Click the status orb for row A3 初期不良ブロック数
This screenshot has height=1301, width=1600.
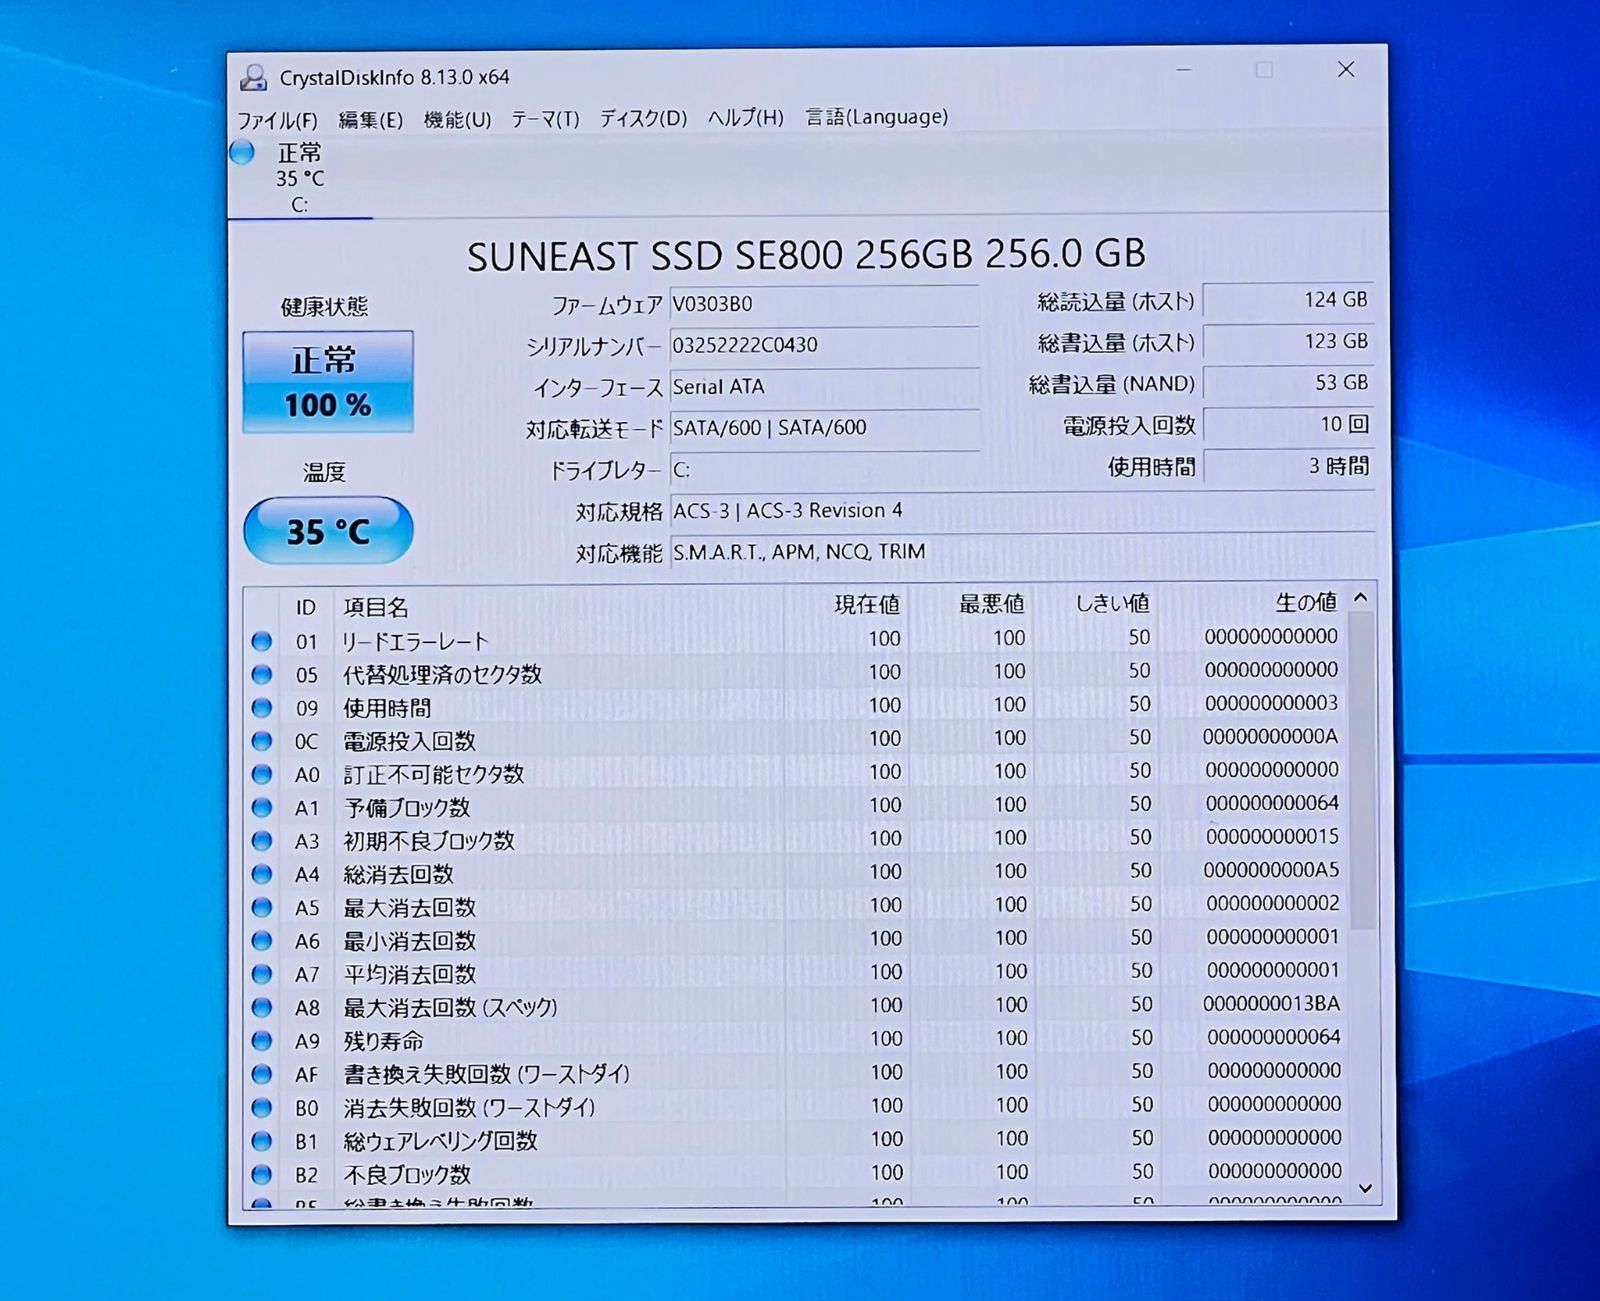click(262, 841)
